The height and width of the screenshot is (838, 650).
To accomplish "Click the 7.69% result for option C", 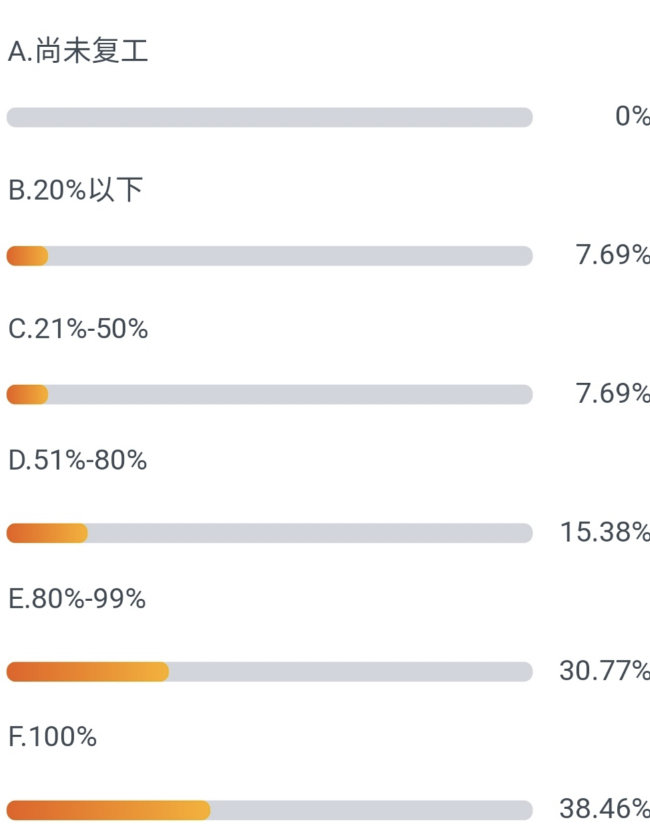I will (613, 393).
